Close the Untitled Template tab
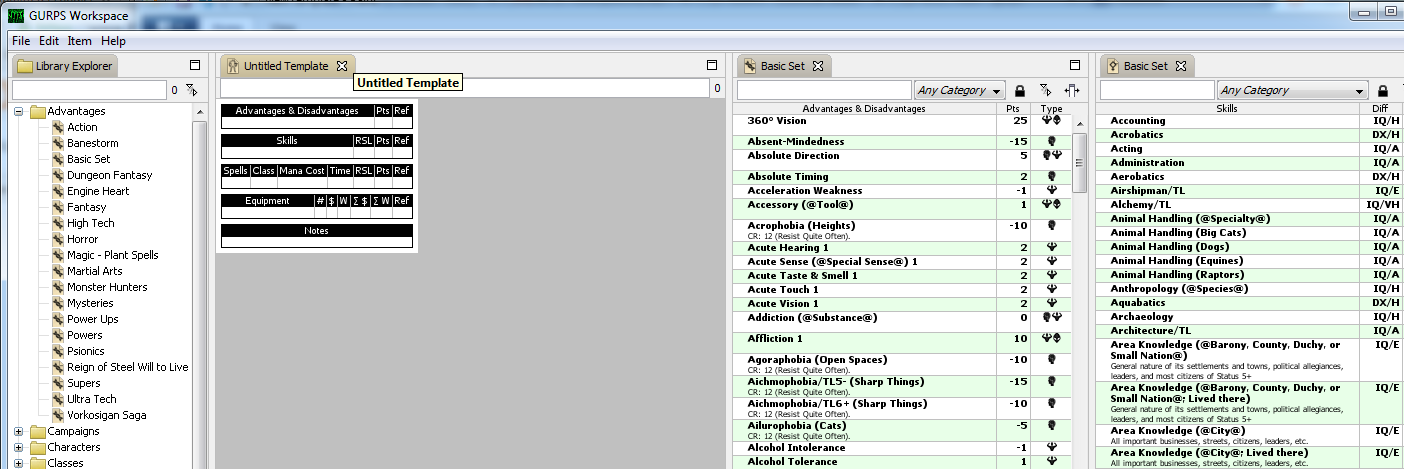The width and height of the screenshot is (1404, 469). click(342, 66)
